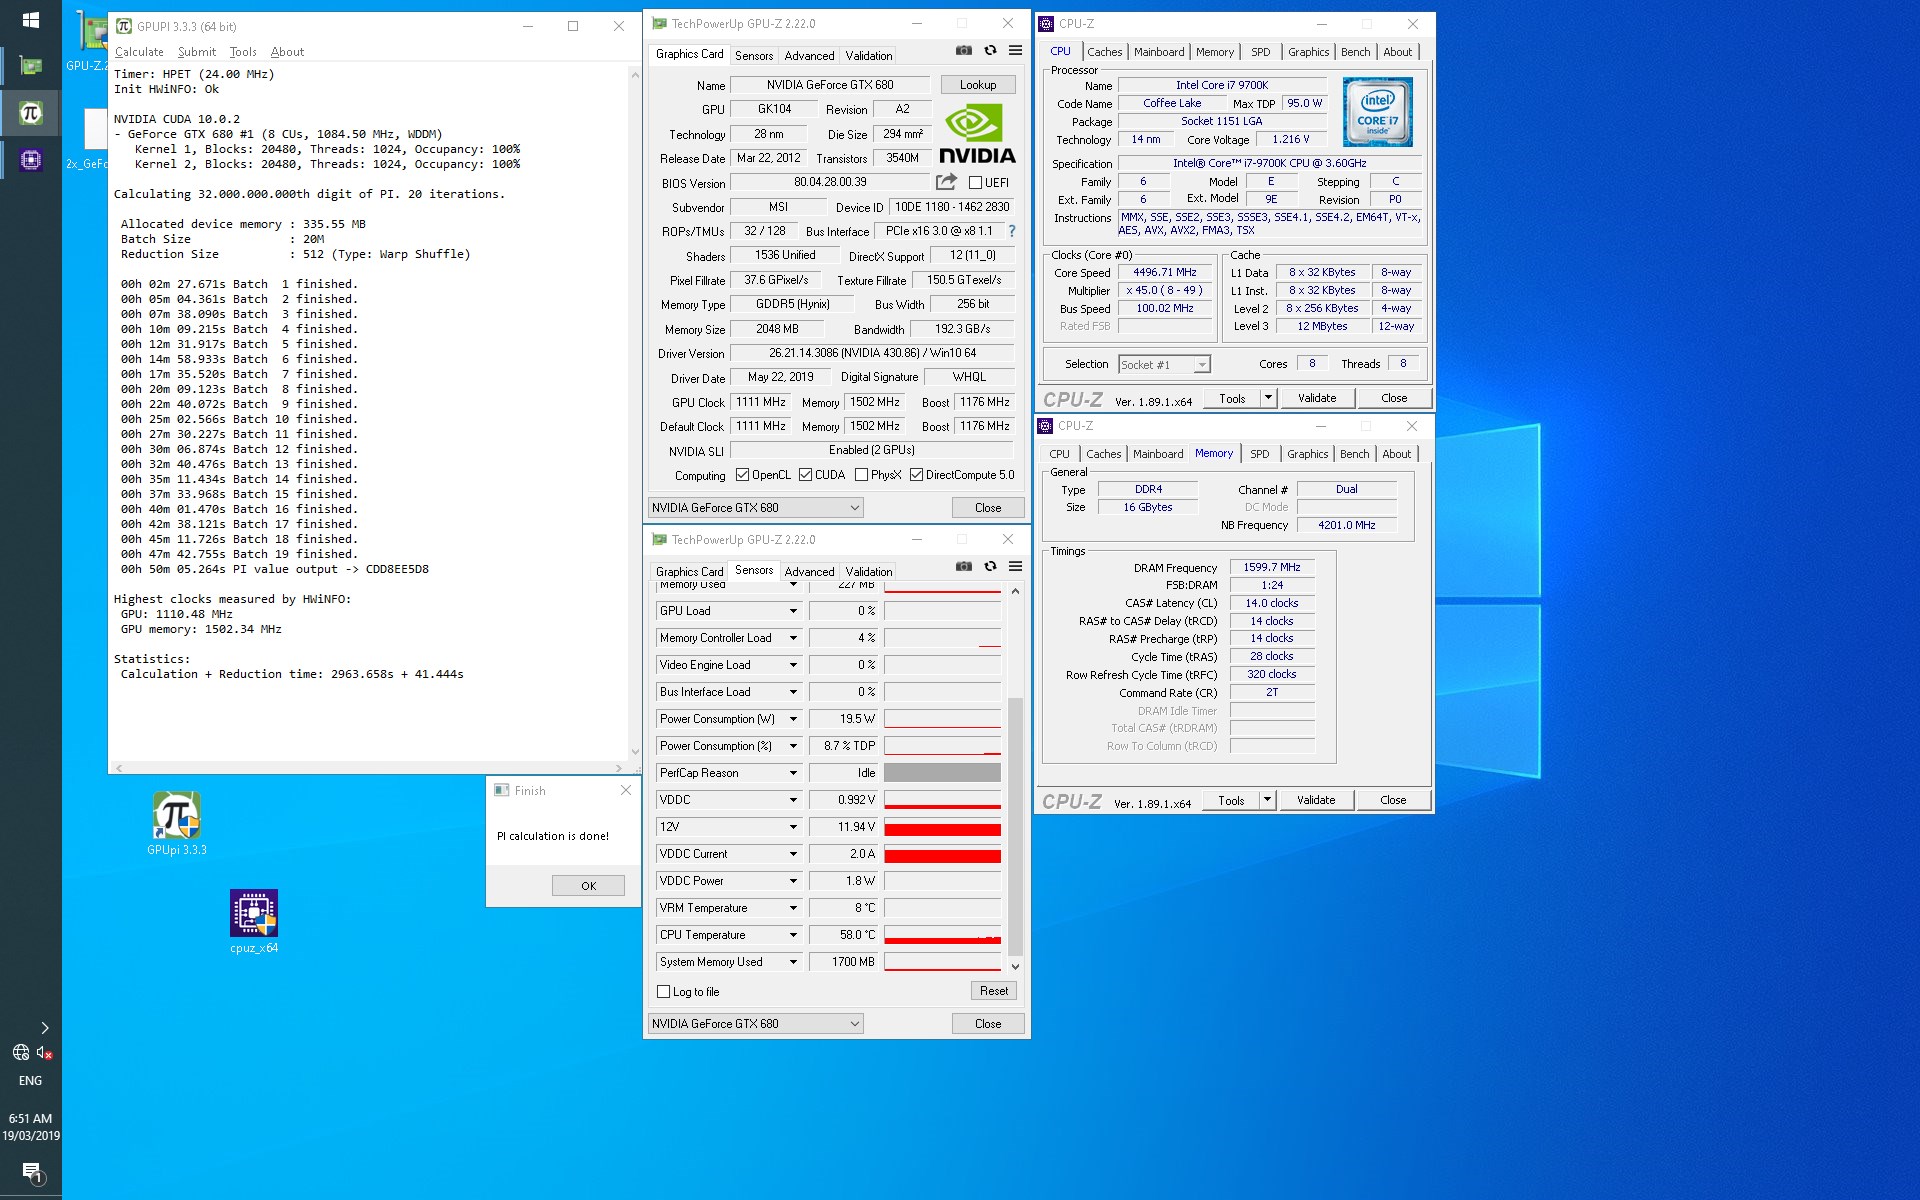The height and width of the screenshot is (1200, 1920).
Task: Click the CPU-Z taskbar icon
Action: click(x=31, y=160)
